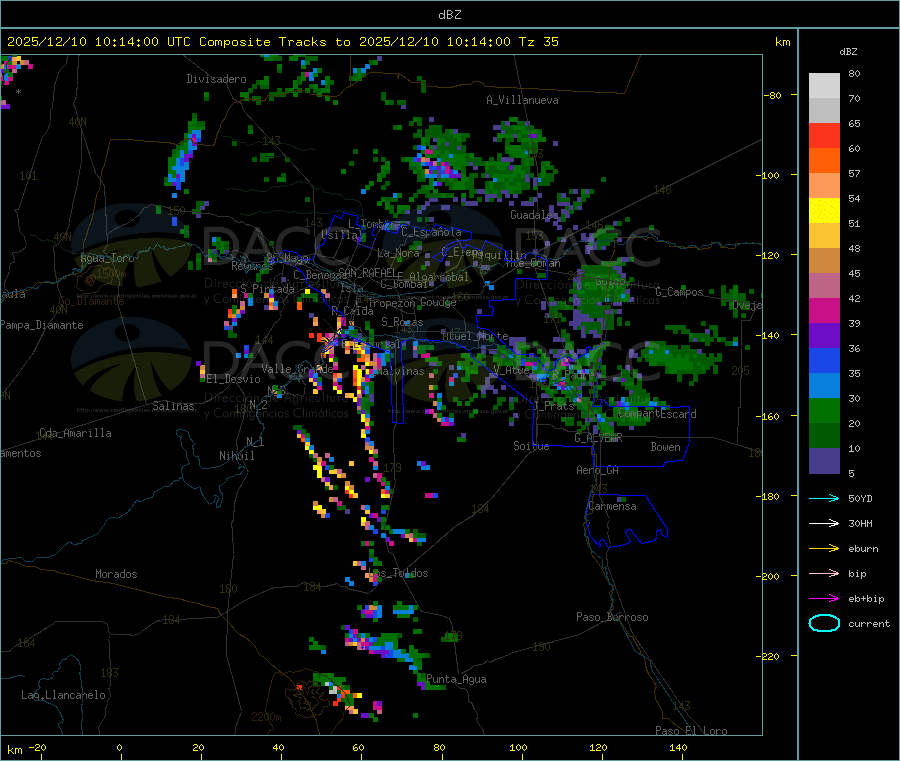Click the green echo cluster near A_Villanueva
The height and width of the screenshot is (761, 900).
(517, 160)
